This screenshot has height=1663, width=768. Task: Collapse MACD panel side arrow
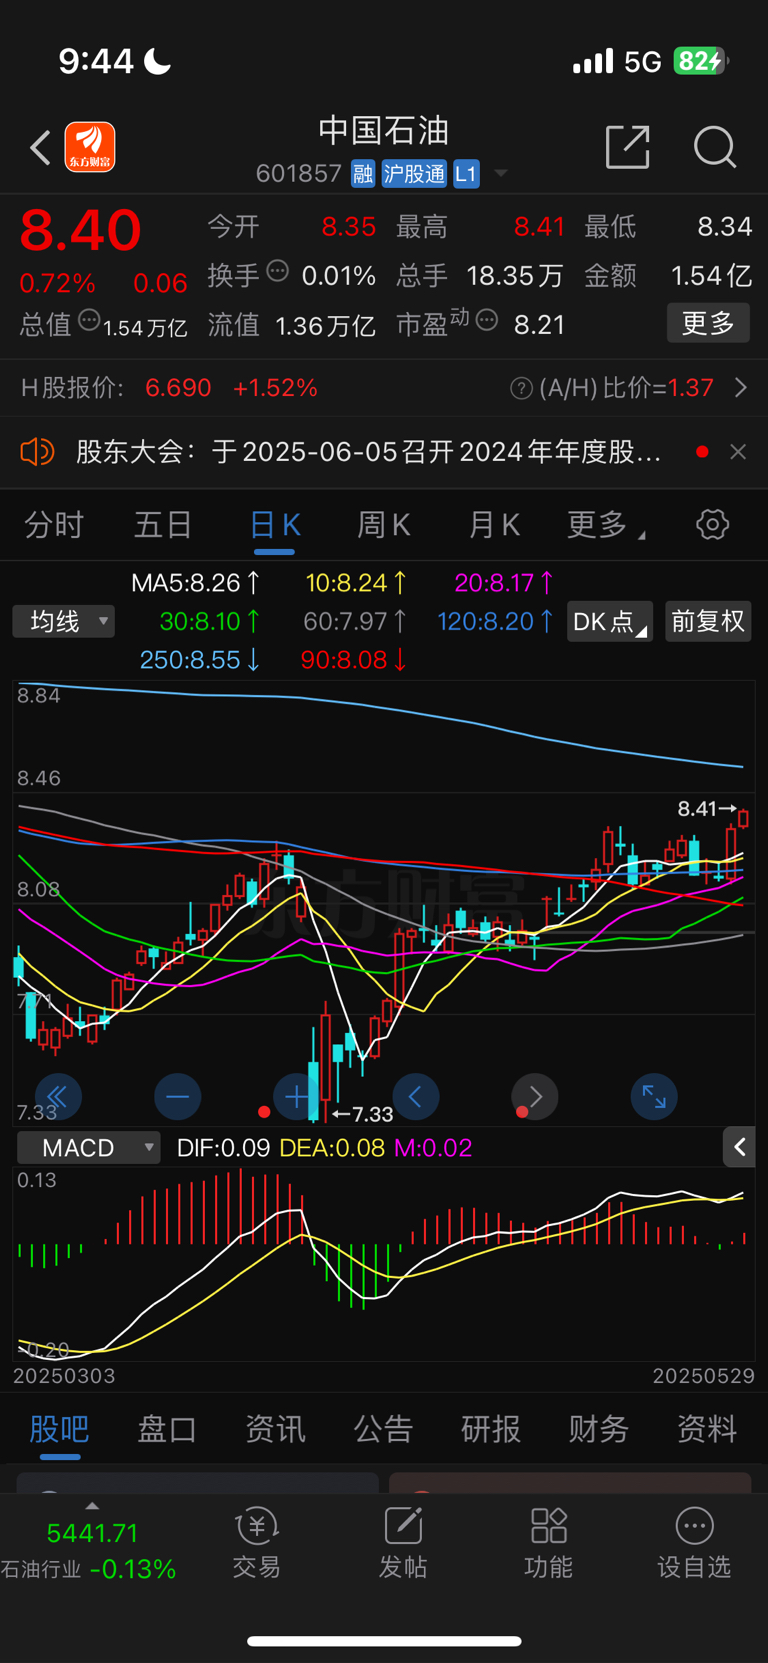click(x=739, y=1147)
